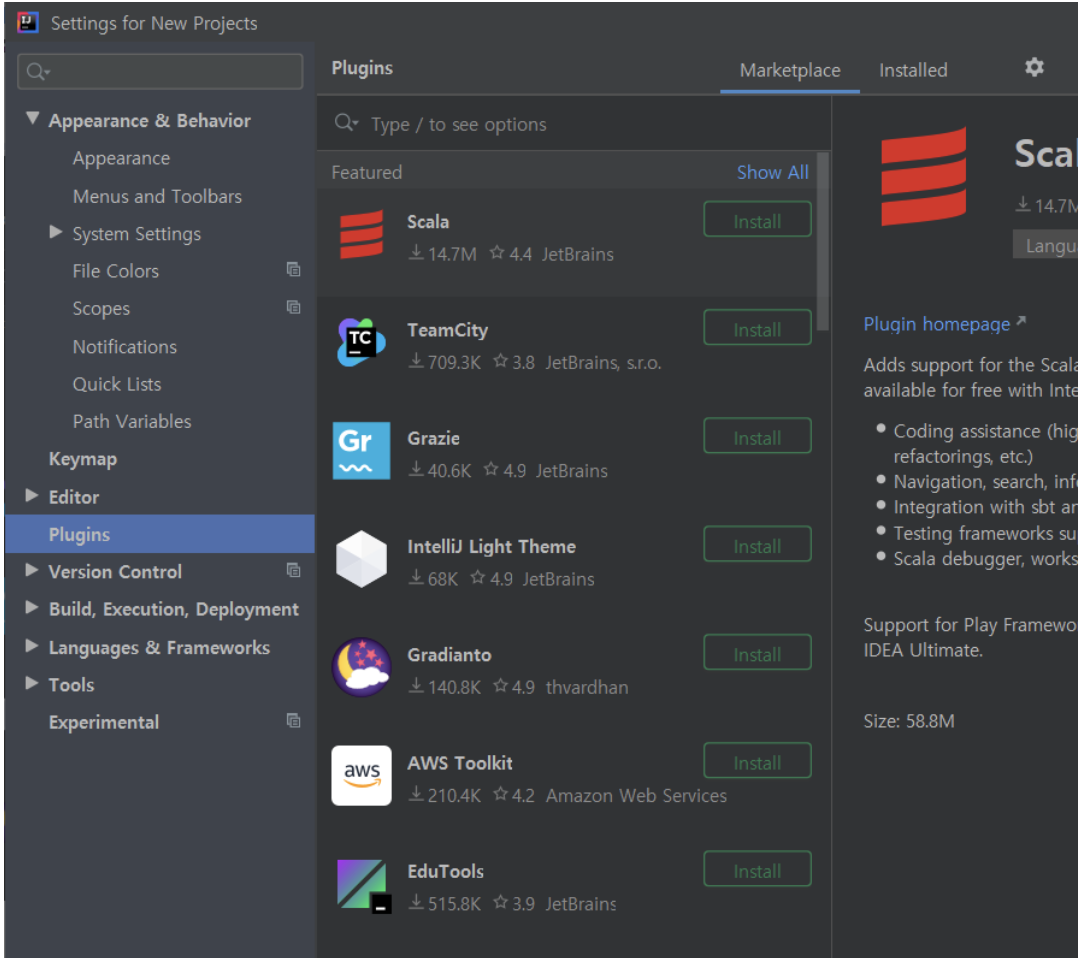Select the Plugins settings item
The height and width of the screenshot is (958, 1078).
point(160,534)
